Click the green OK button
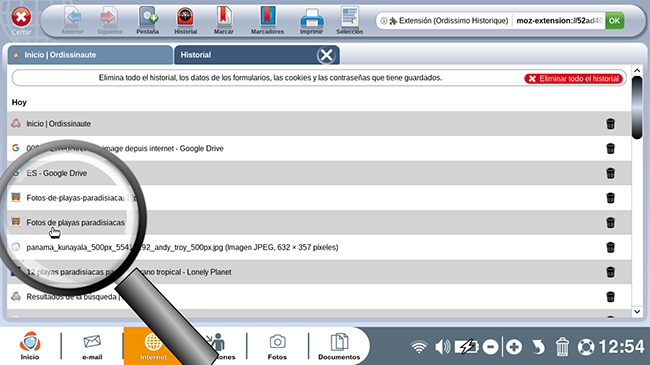Viewport: 650px width, 365px height. (614, 21)
